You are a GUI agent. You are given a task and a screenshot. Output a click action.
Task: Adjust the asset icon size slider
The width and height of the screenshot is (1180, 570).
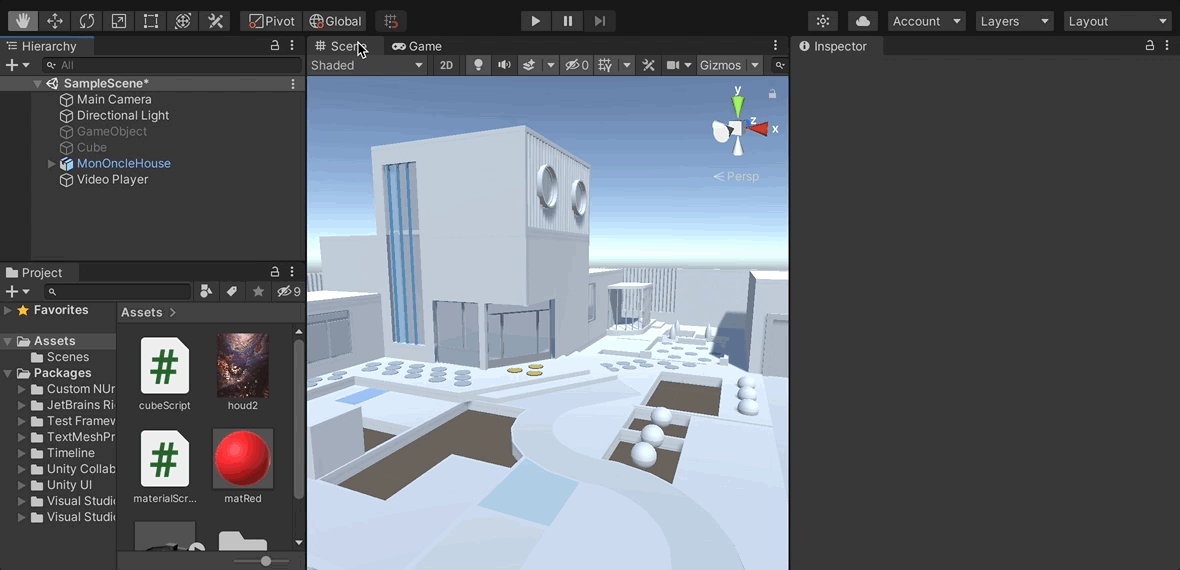(265, 561)
